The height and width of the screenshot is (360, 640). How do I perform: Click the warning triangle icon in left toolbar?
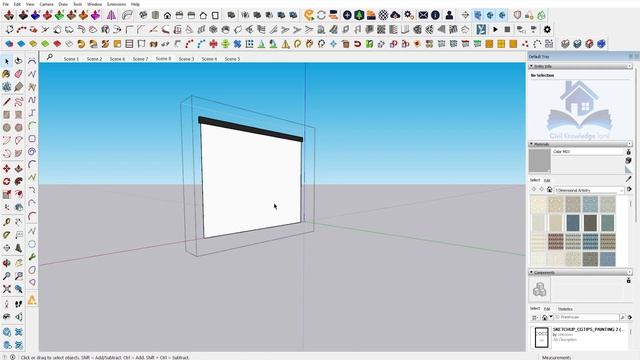click(32, 300)
